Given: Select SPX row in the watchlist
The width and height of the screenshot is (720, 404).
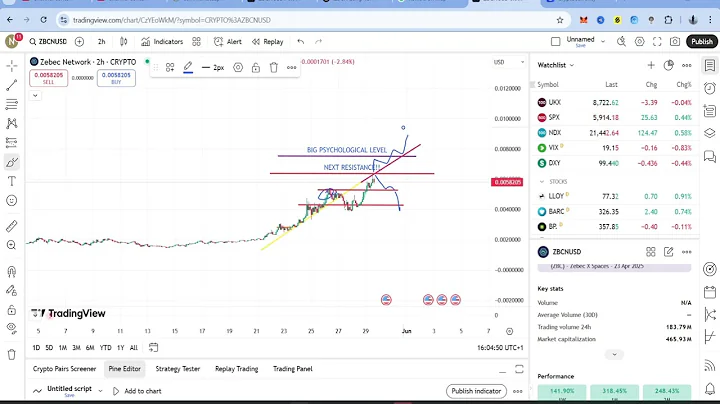Looking at the screenshot, I should click(614, 118).
